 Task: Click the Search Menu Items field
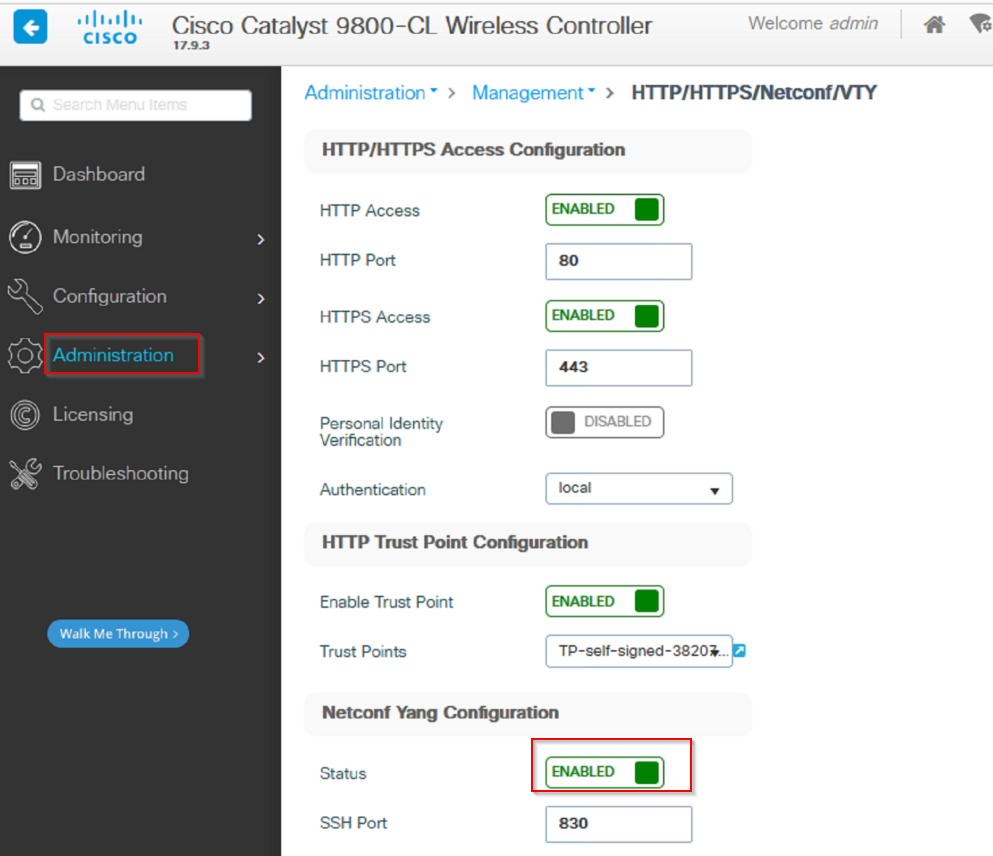click(x=136, y=105)
